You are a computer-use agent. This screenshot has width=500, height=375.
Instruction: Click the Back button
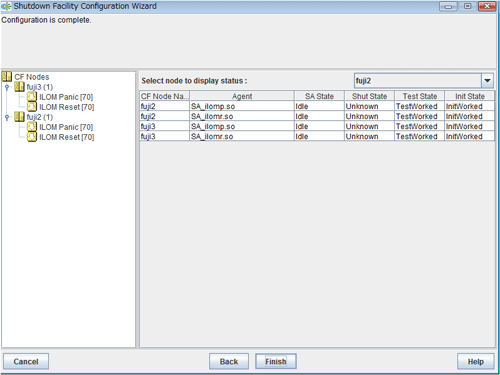click(x=229, y=361)
